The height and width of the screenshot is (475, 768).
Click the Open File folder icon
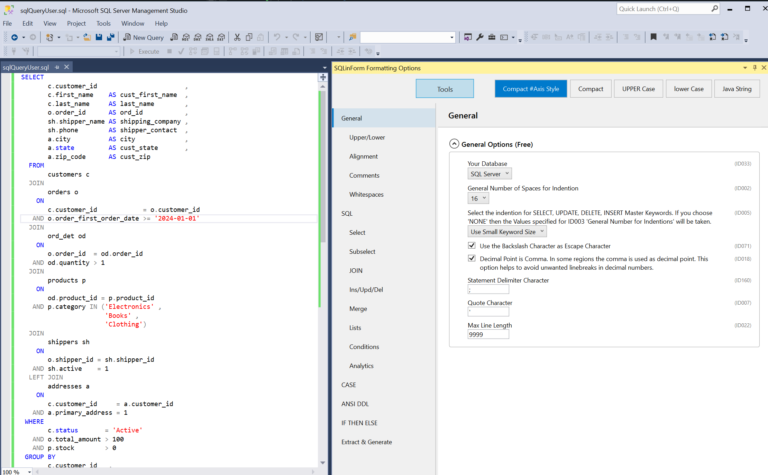click(x=87, y=37)
